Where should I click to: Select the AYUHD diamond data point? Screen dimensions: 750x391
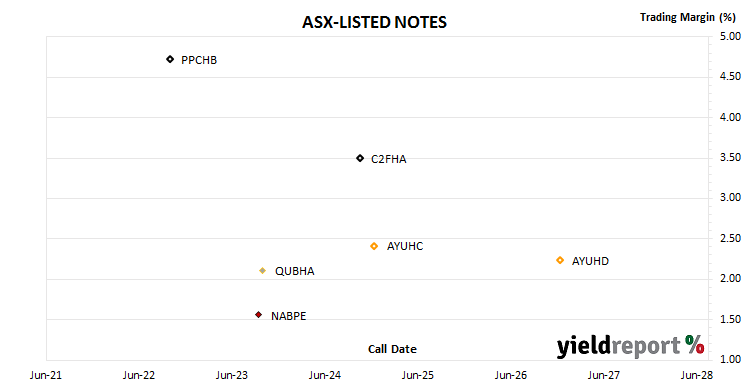point(560,260)
